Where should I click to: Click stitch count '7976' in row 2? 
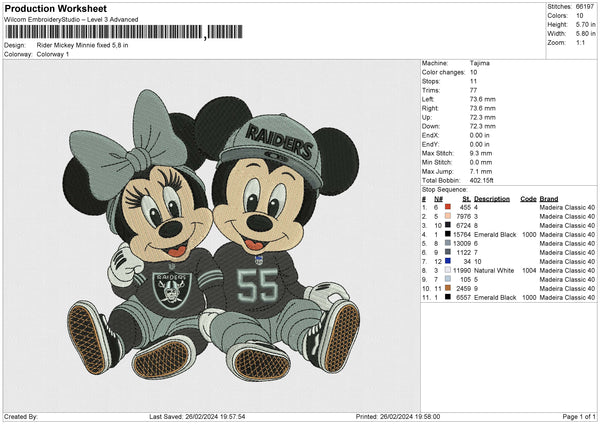click(463, 217)
